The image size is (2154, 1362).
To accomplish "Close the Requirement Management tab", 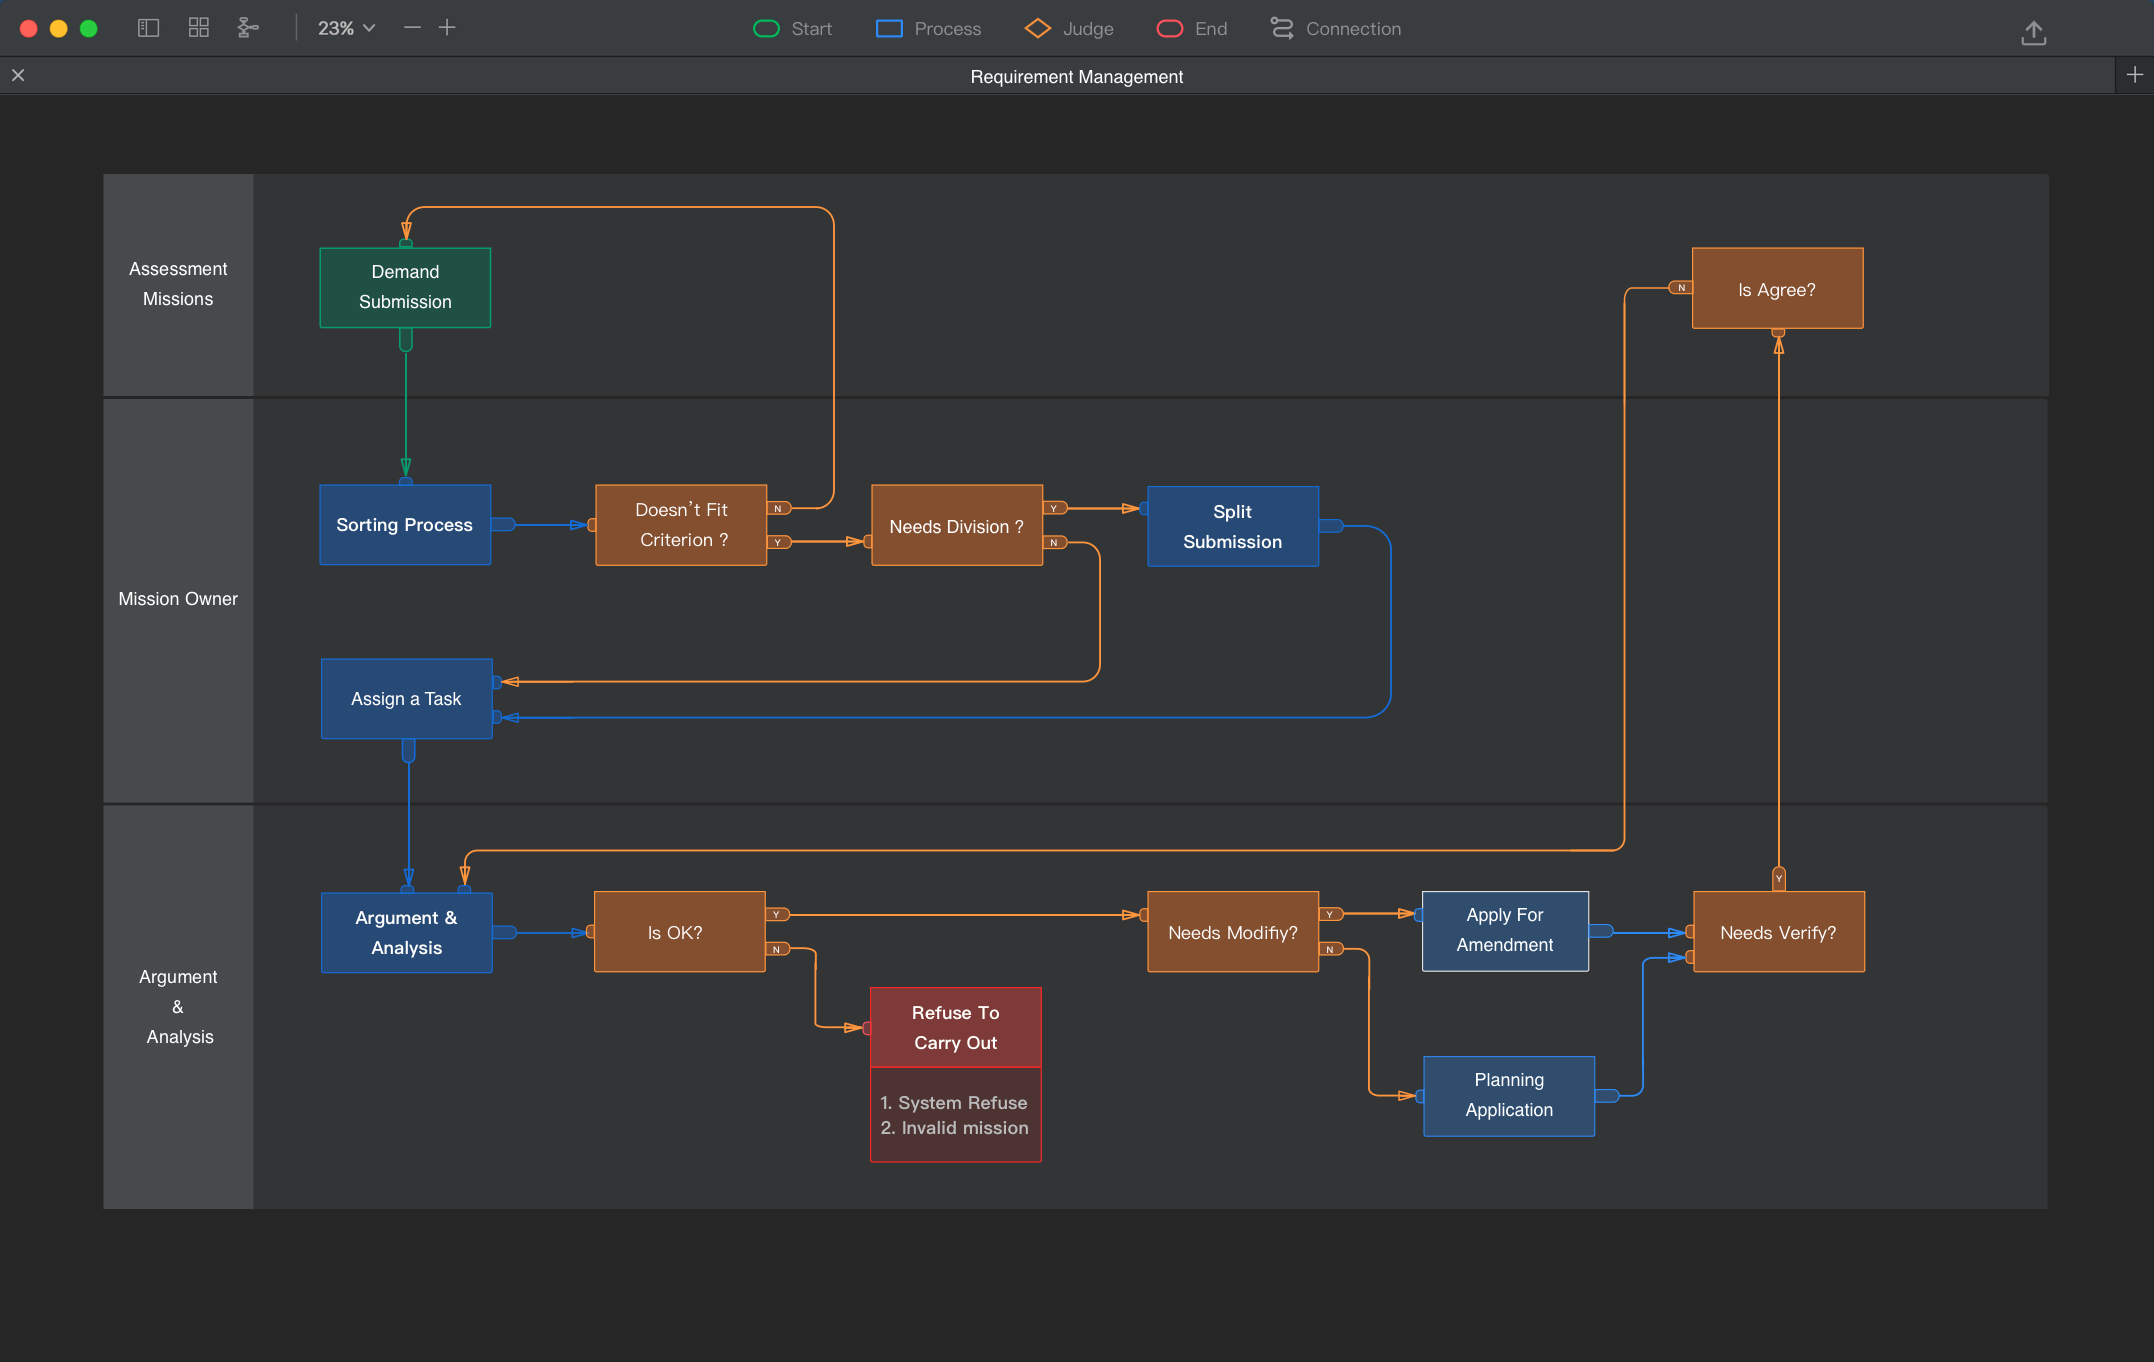I will tap(18, 75).
